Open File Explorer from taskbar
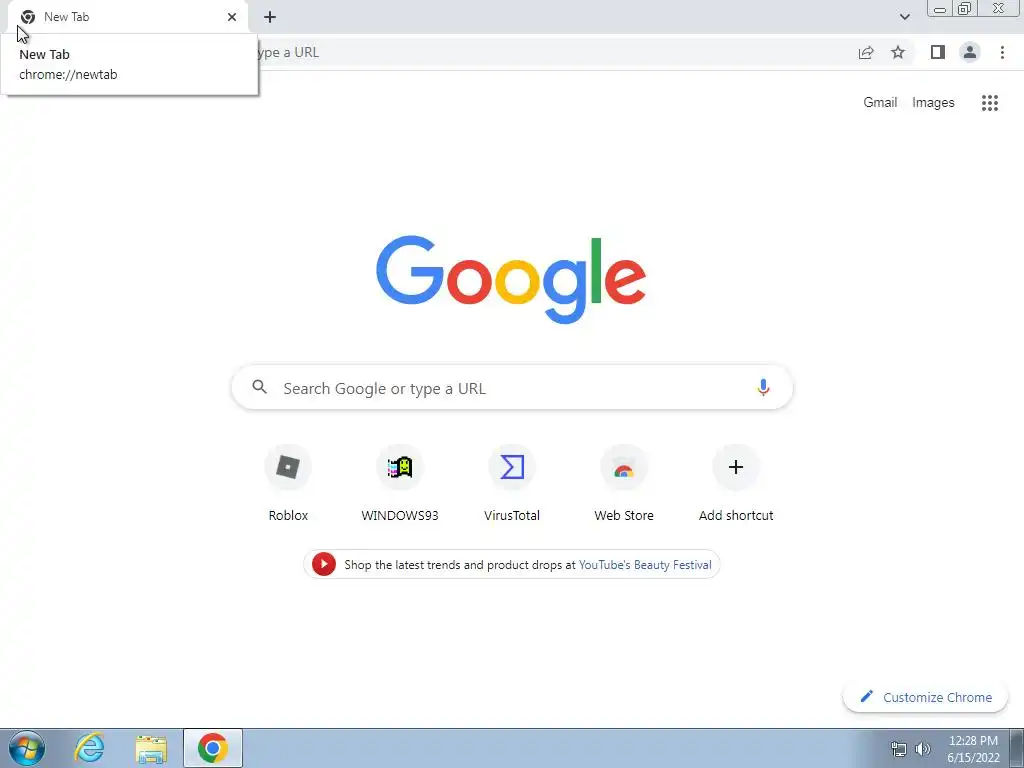1024x768 pixels. [x=151, y=748]
